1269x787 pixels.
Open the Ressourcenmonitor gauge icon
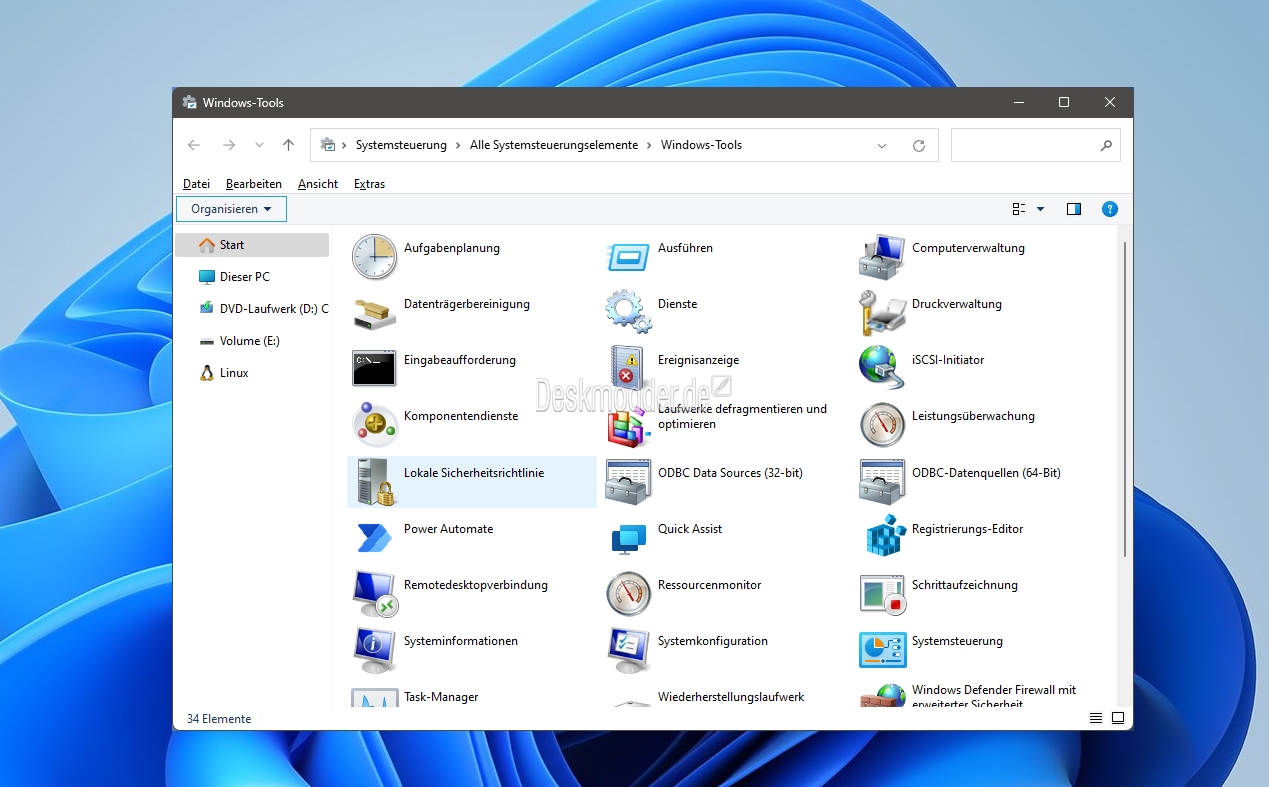(x=628, y=593)
